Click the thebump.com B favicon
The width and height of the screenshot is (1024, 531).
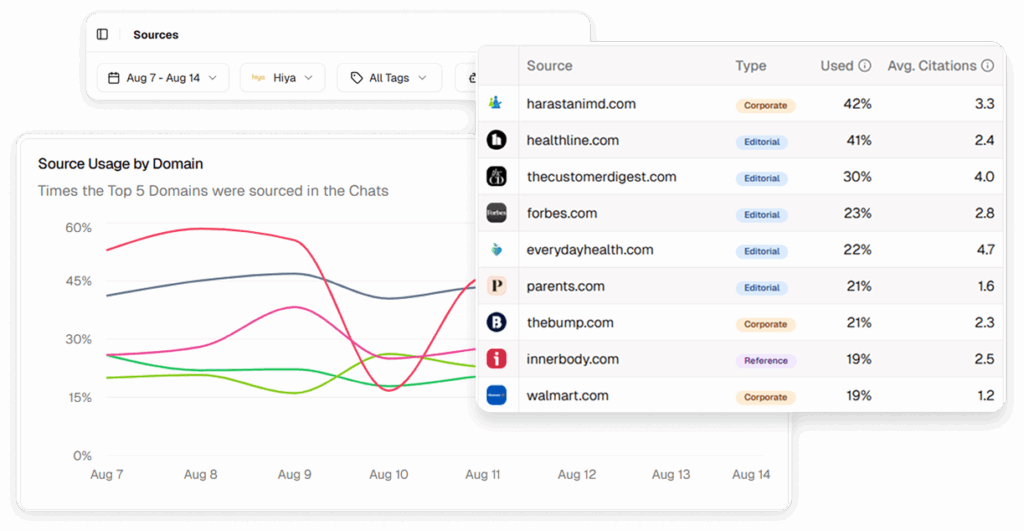[x=496, y=322]
